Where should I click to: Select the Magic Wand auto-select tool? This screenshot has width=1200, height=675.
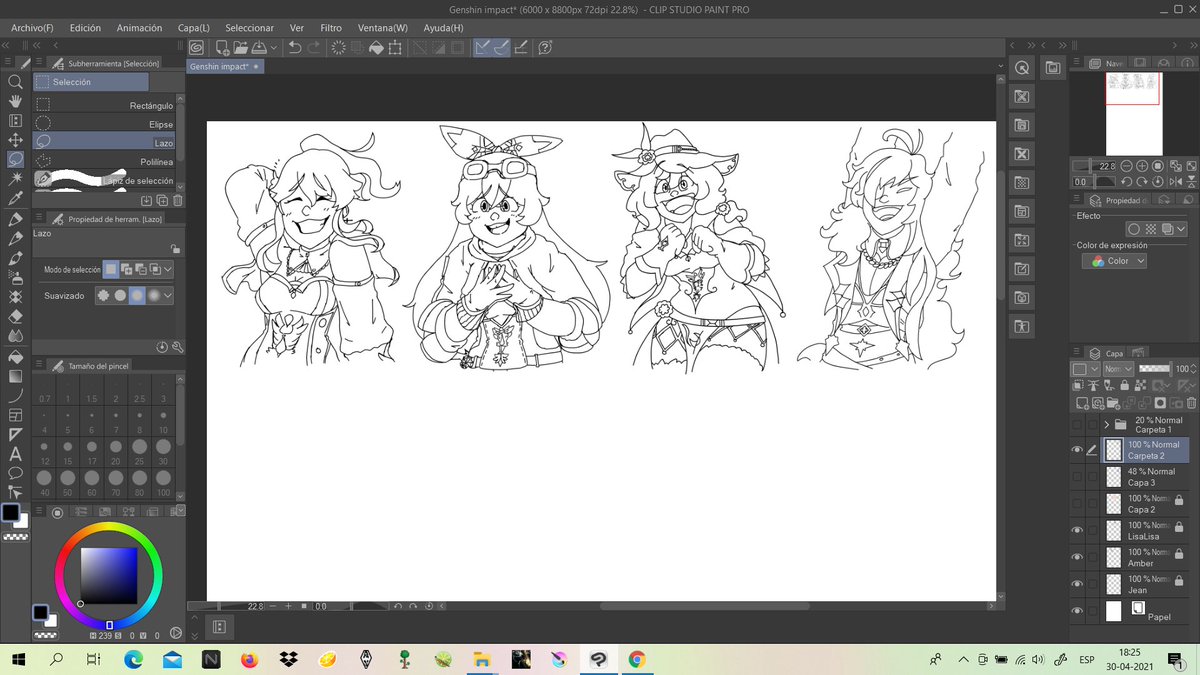(15, 179)
